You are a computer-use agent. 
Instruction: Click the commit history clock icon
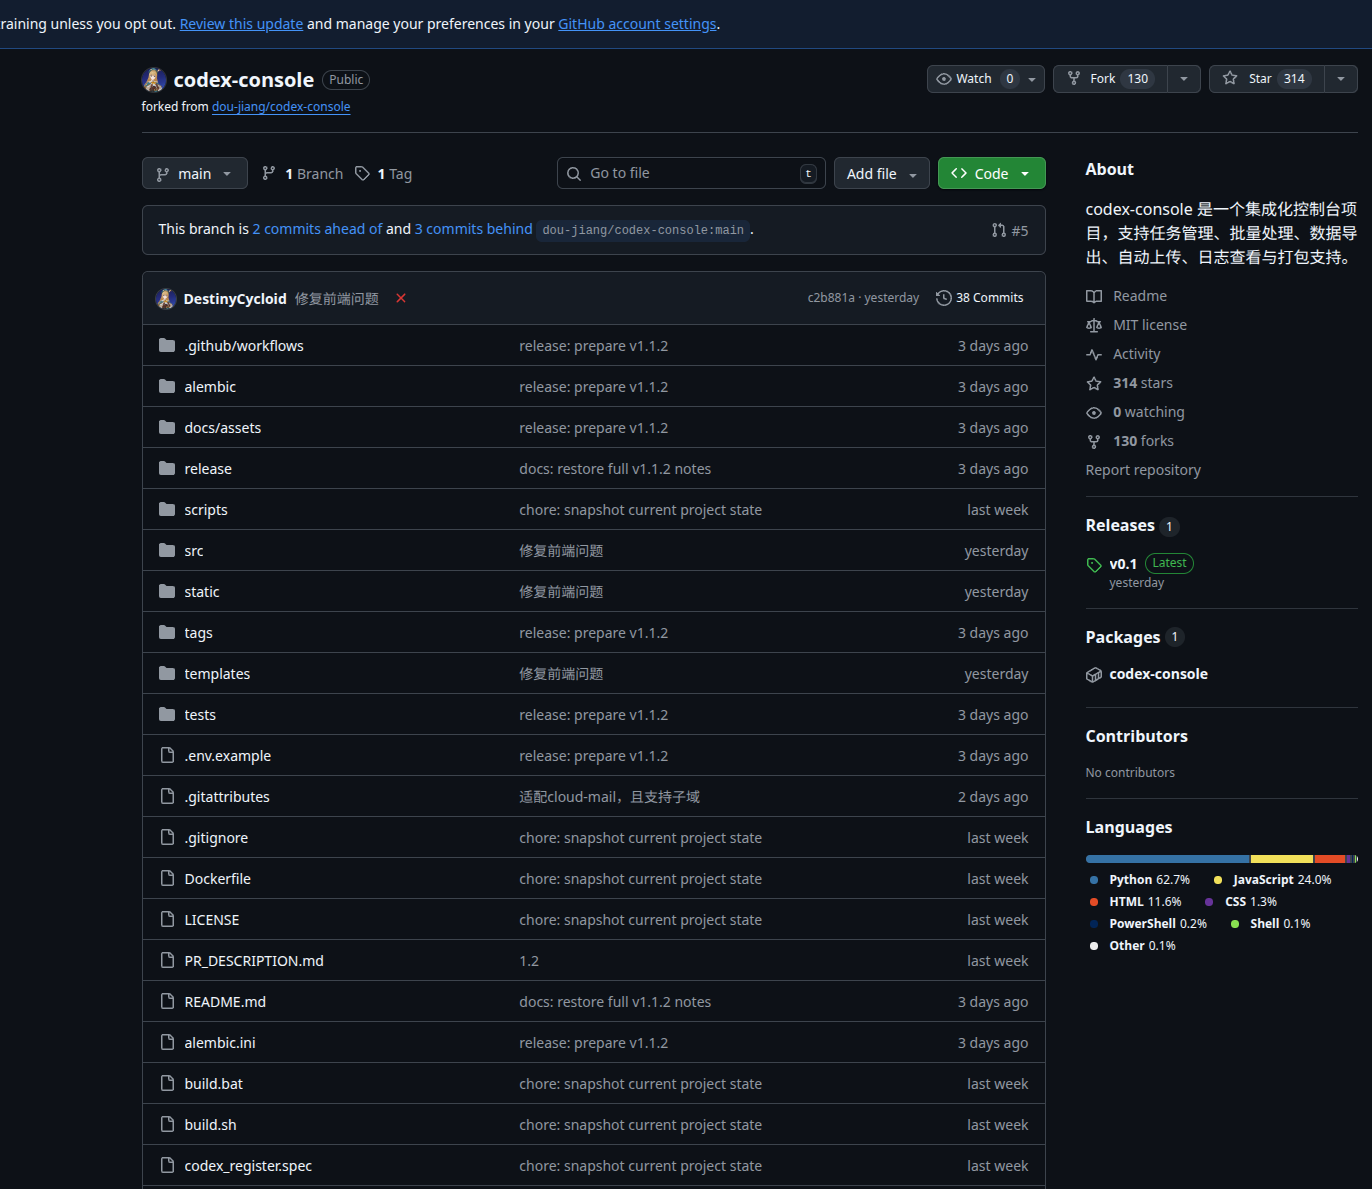tap(943, 298)
